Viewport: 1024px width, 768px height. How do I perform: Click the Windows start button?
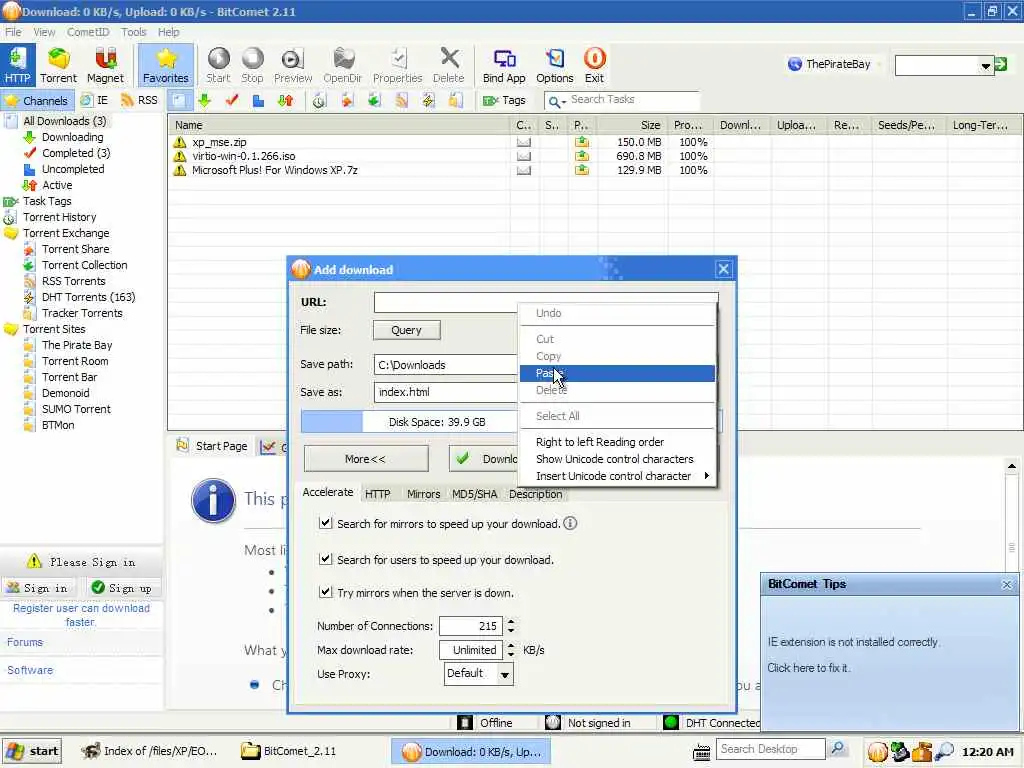coord(31,751)
